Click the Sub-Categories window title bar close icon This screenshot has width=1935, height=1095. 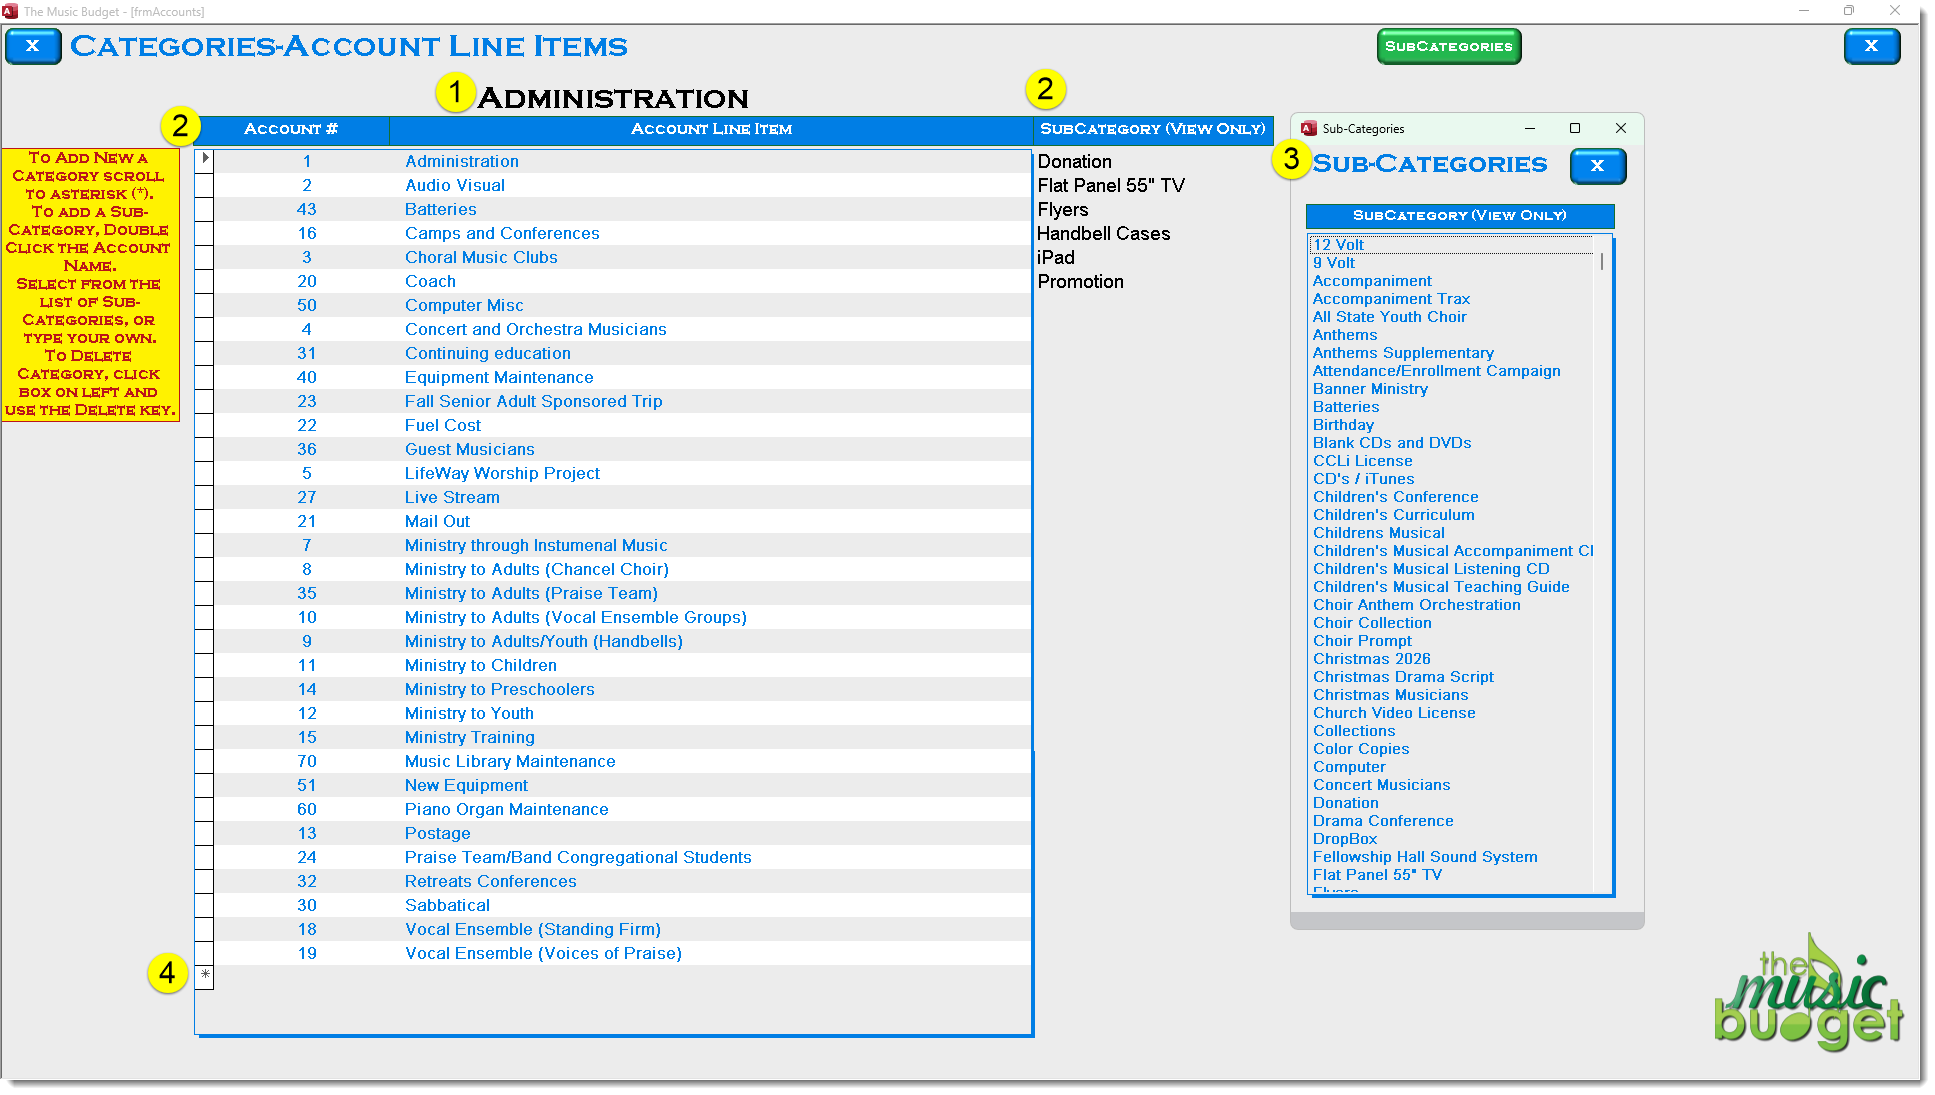(x=1621, y=128)
